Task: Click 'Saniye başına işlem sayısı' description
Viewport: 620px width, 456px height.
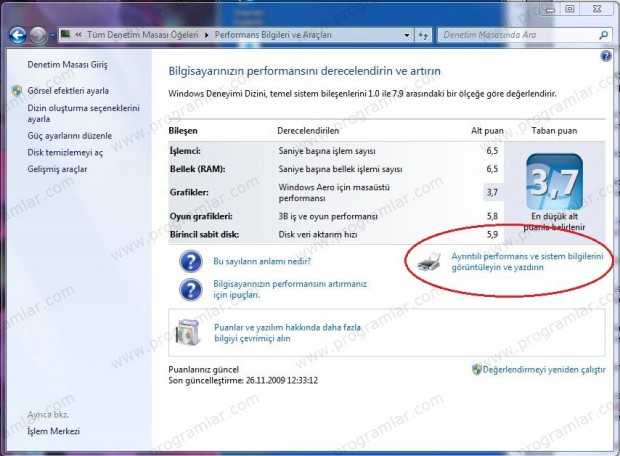Action: (x=327, y=151)
